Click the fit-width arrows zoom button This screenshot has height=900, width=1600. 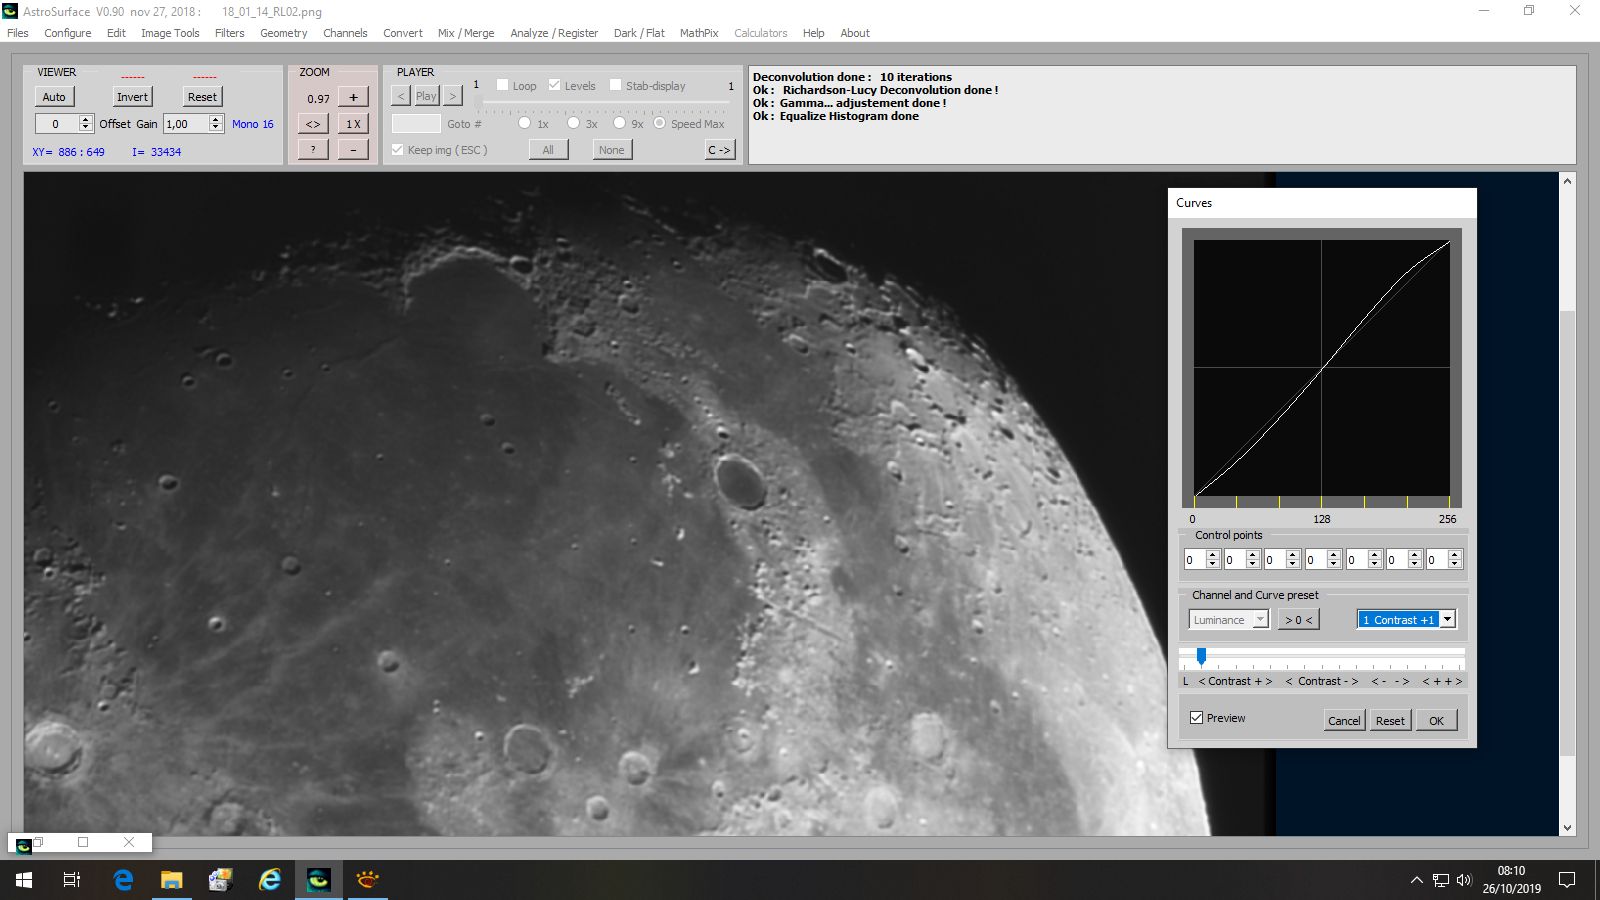tap(313, 124)
